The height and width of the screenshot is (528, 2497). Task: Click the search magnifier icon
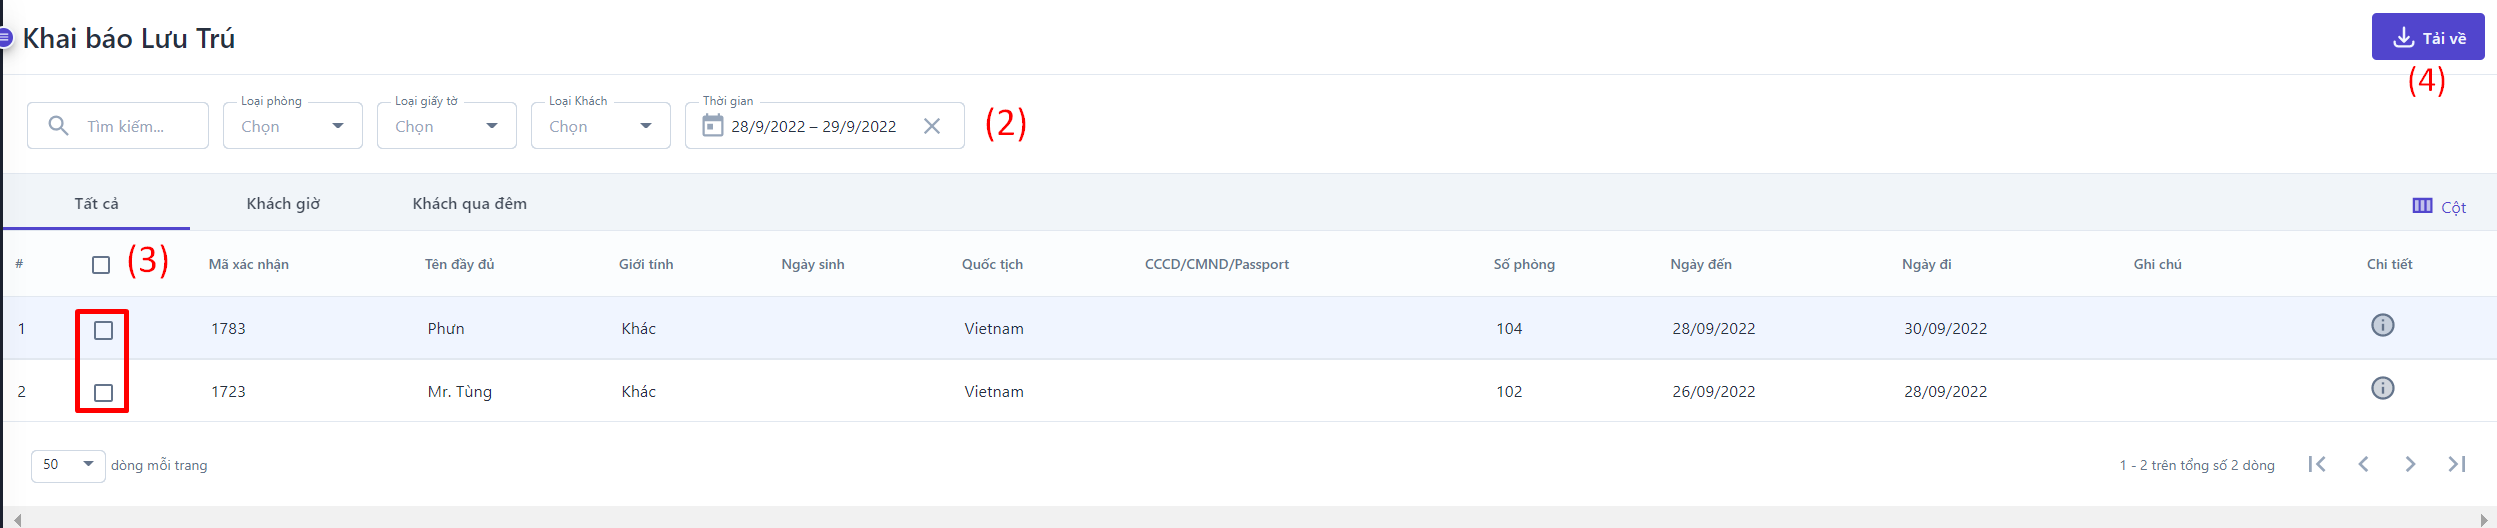tap(59, 126)
